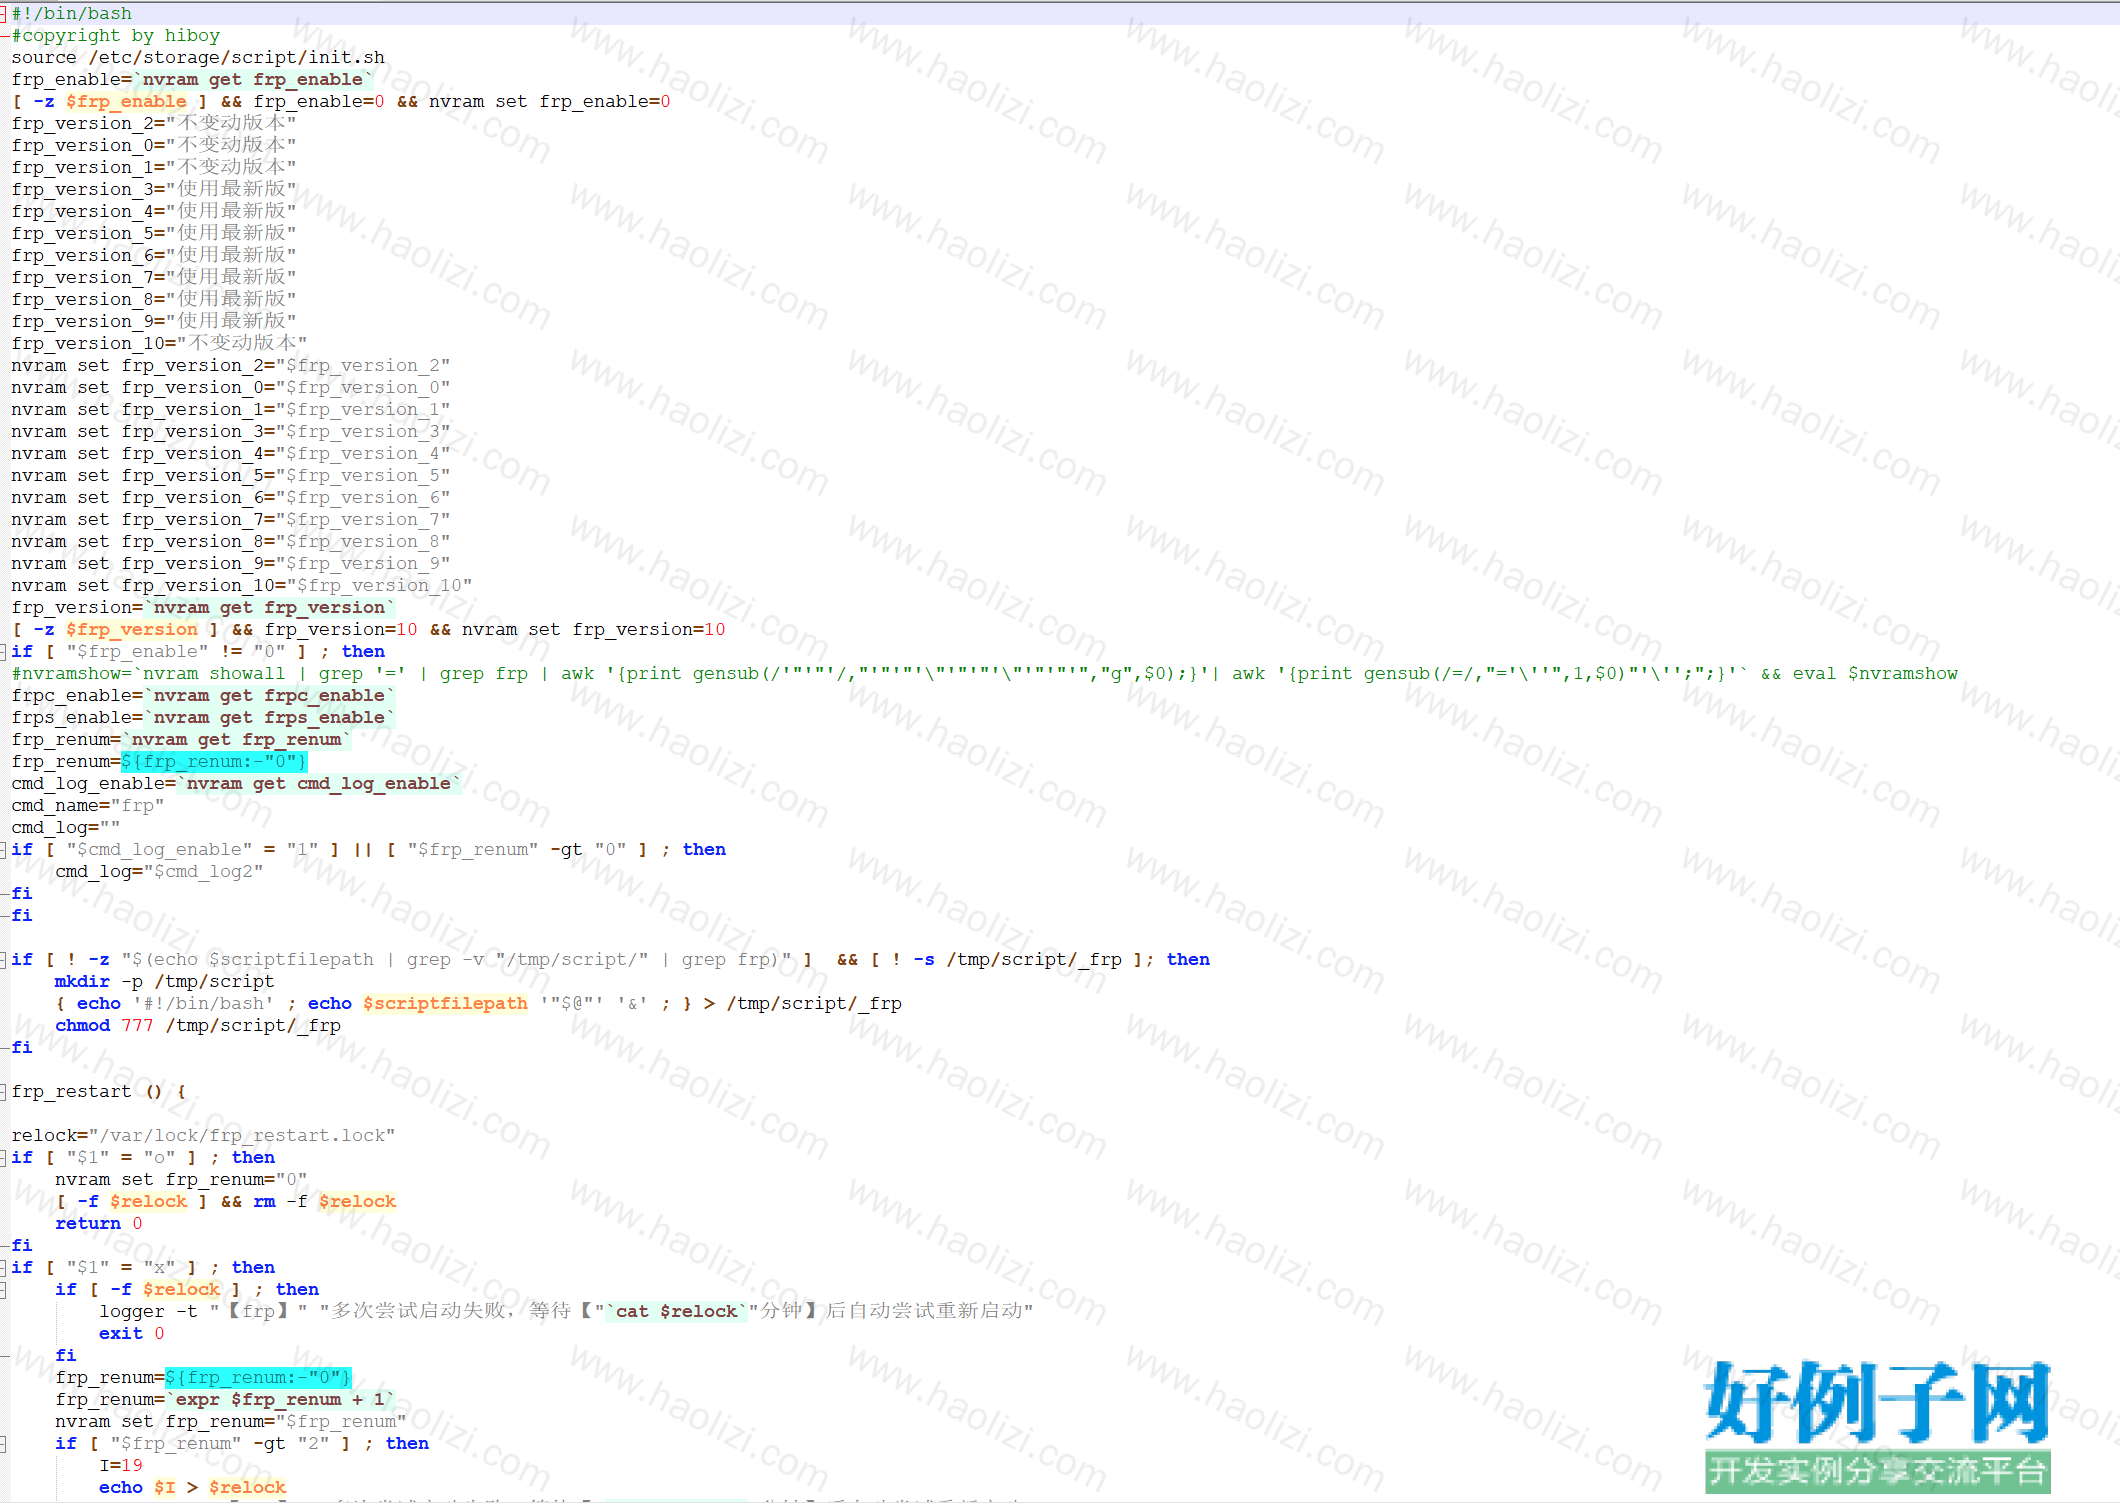Click 'nvram set frp_version=10' text
Screen dimensions: 2120x1504
(594, 629)
